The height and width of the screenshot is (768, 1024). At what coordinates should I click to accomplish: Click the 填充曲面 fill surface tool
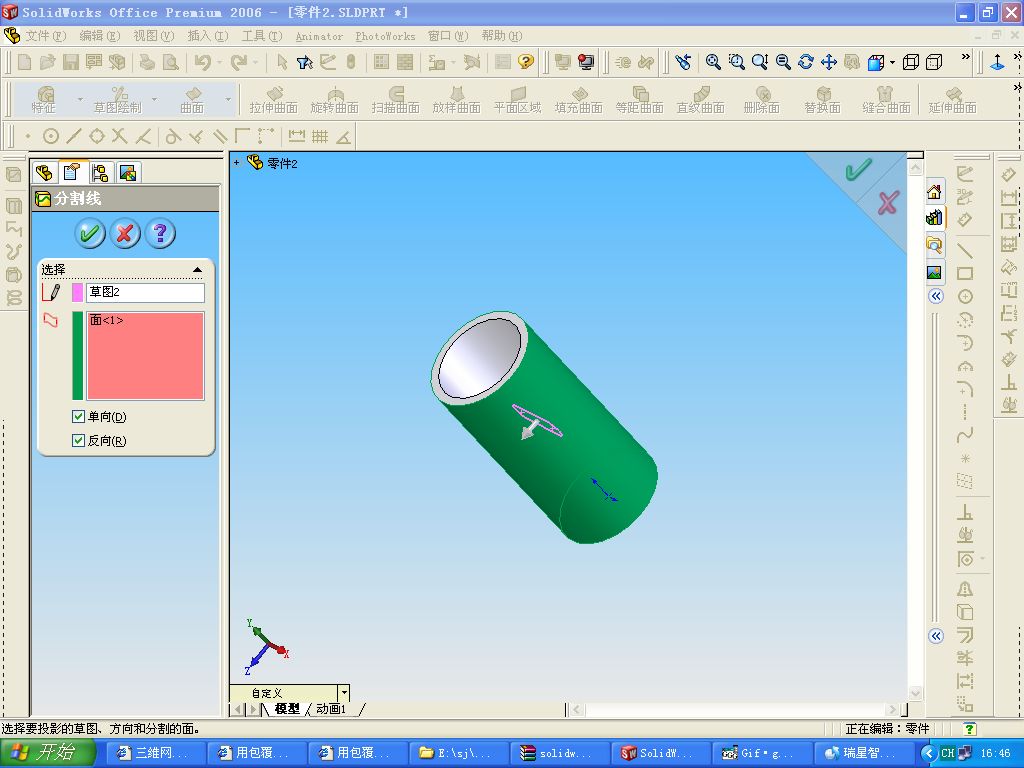tap(579, 100)
